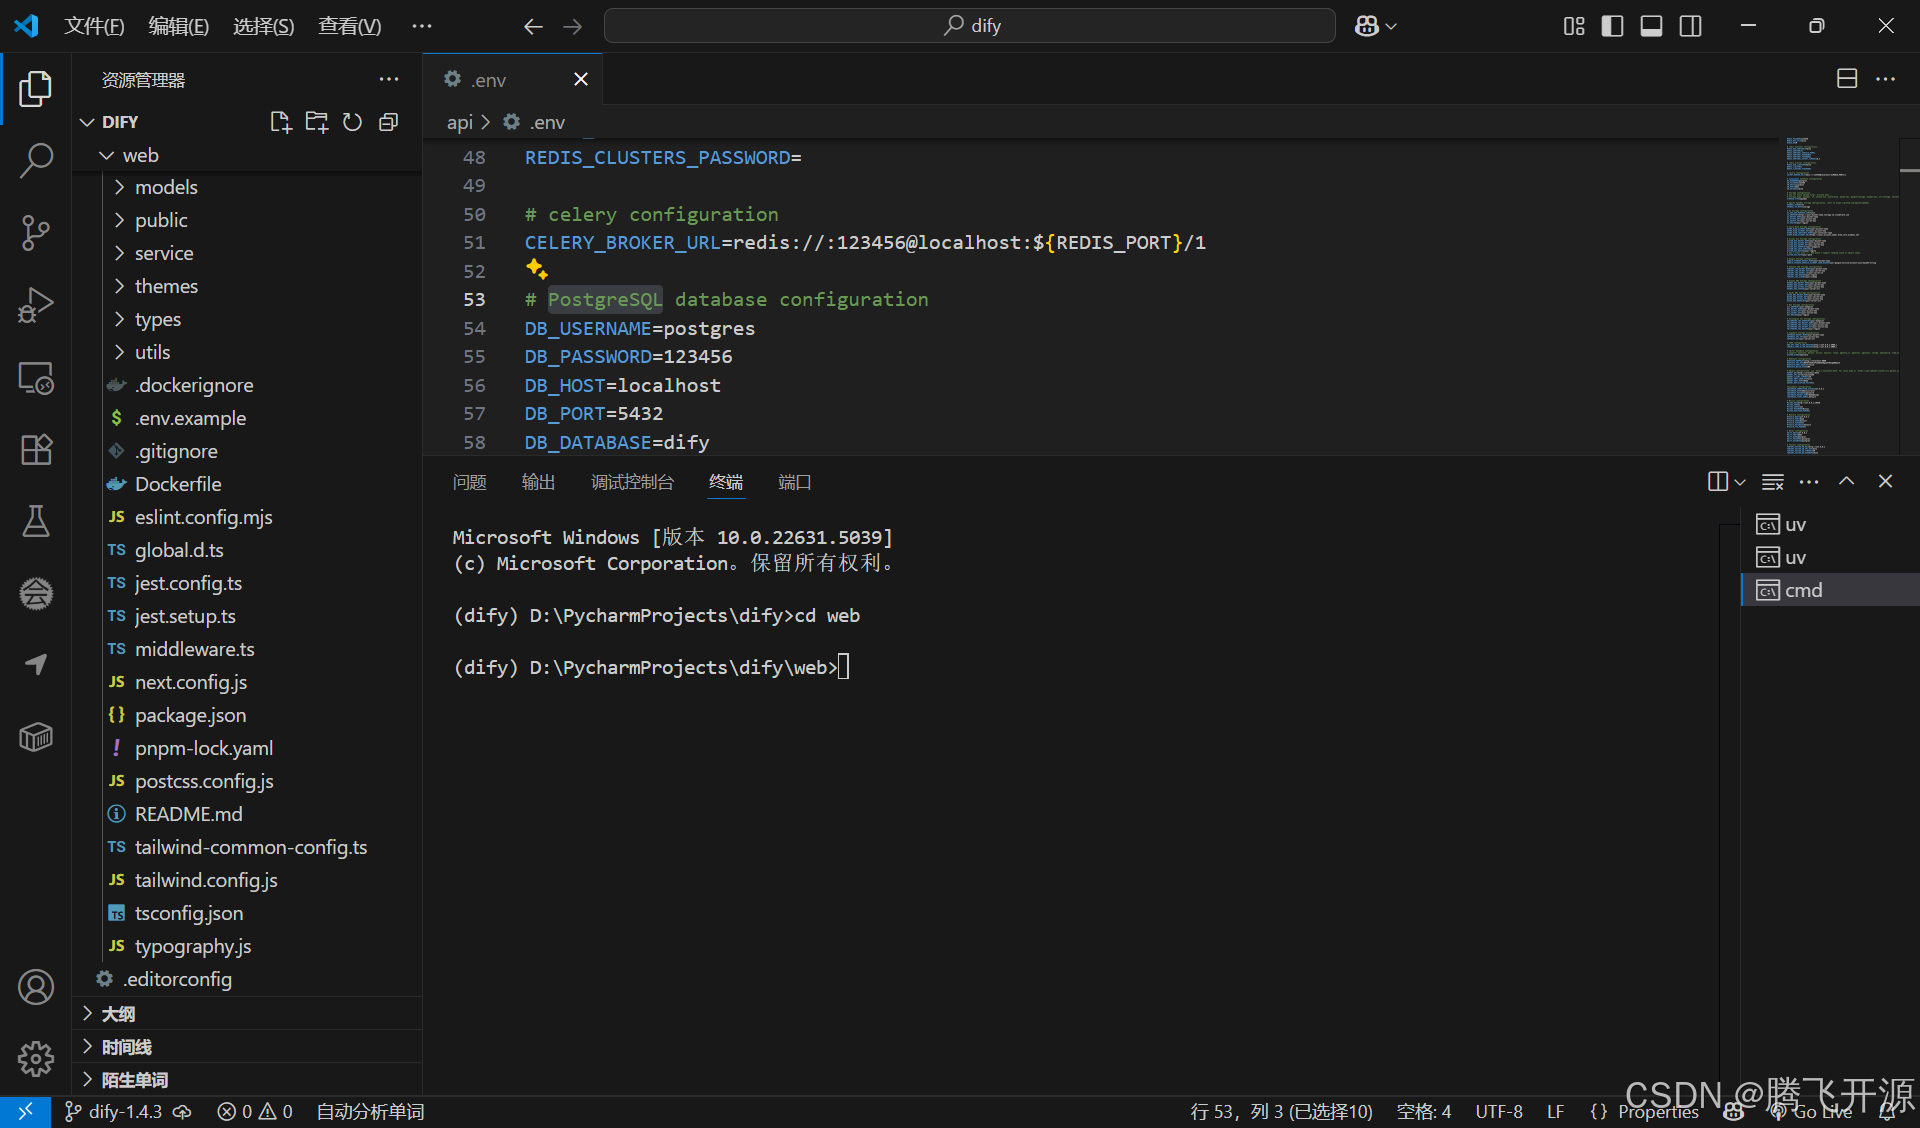1920x1128 pixels.
Task: Open the Search view in activity bar
Action: [x=36, y=160]
